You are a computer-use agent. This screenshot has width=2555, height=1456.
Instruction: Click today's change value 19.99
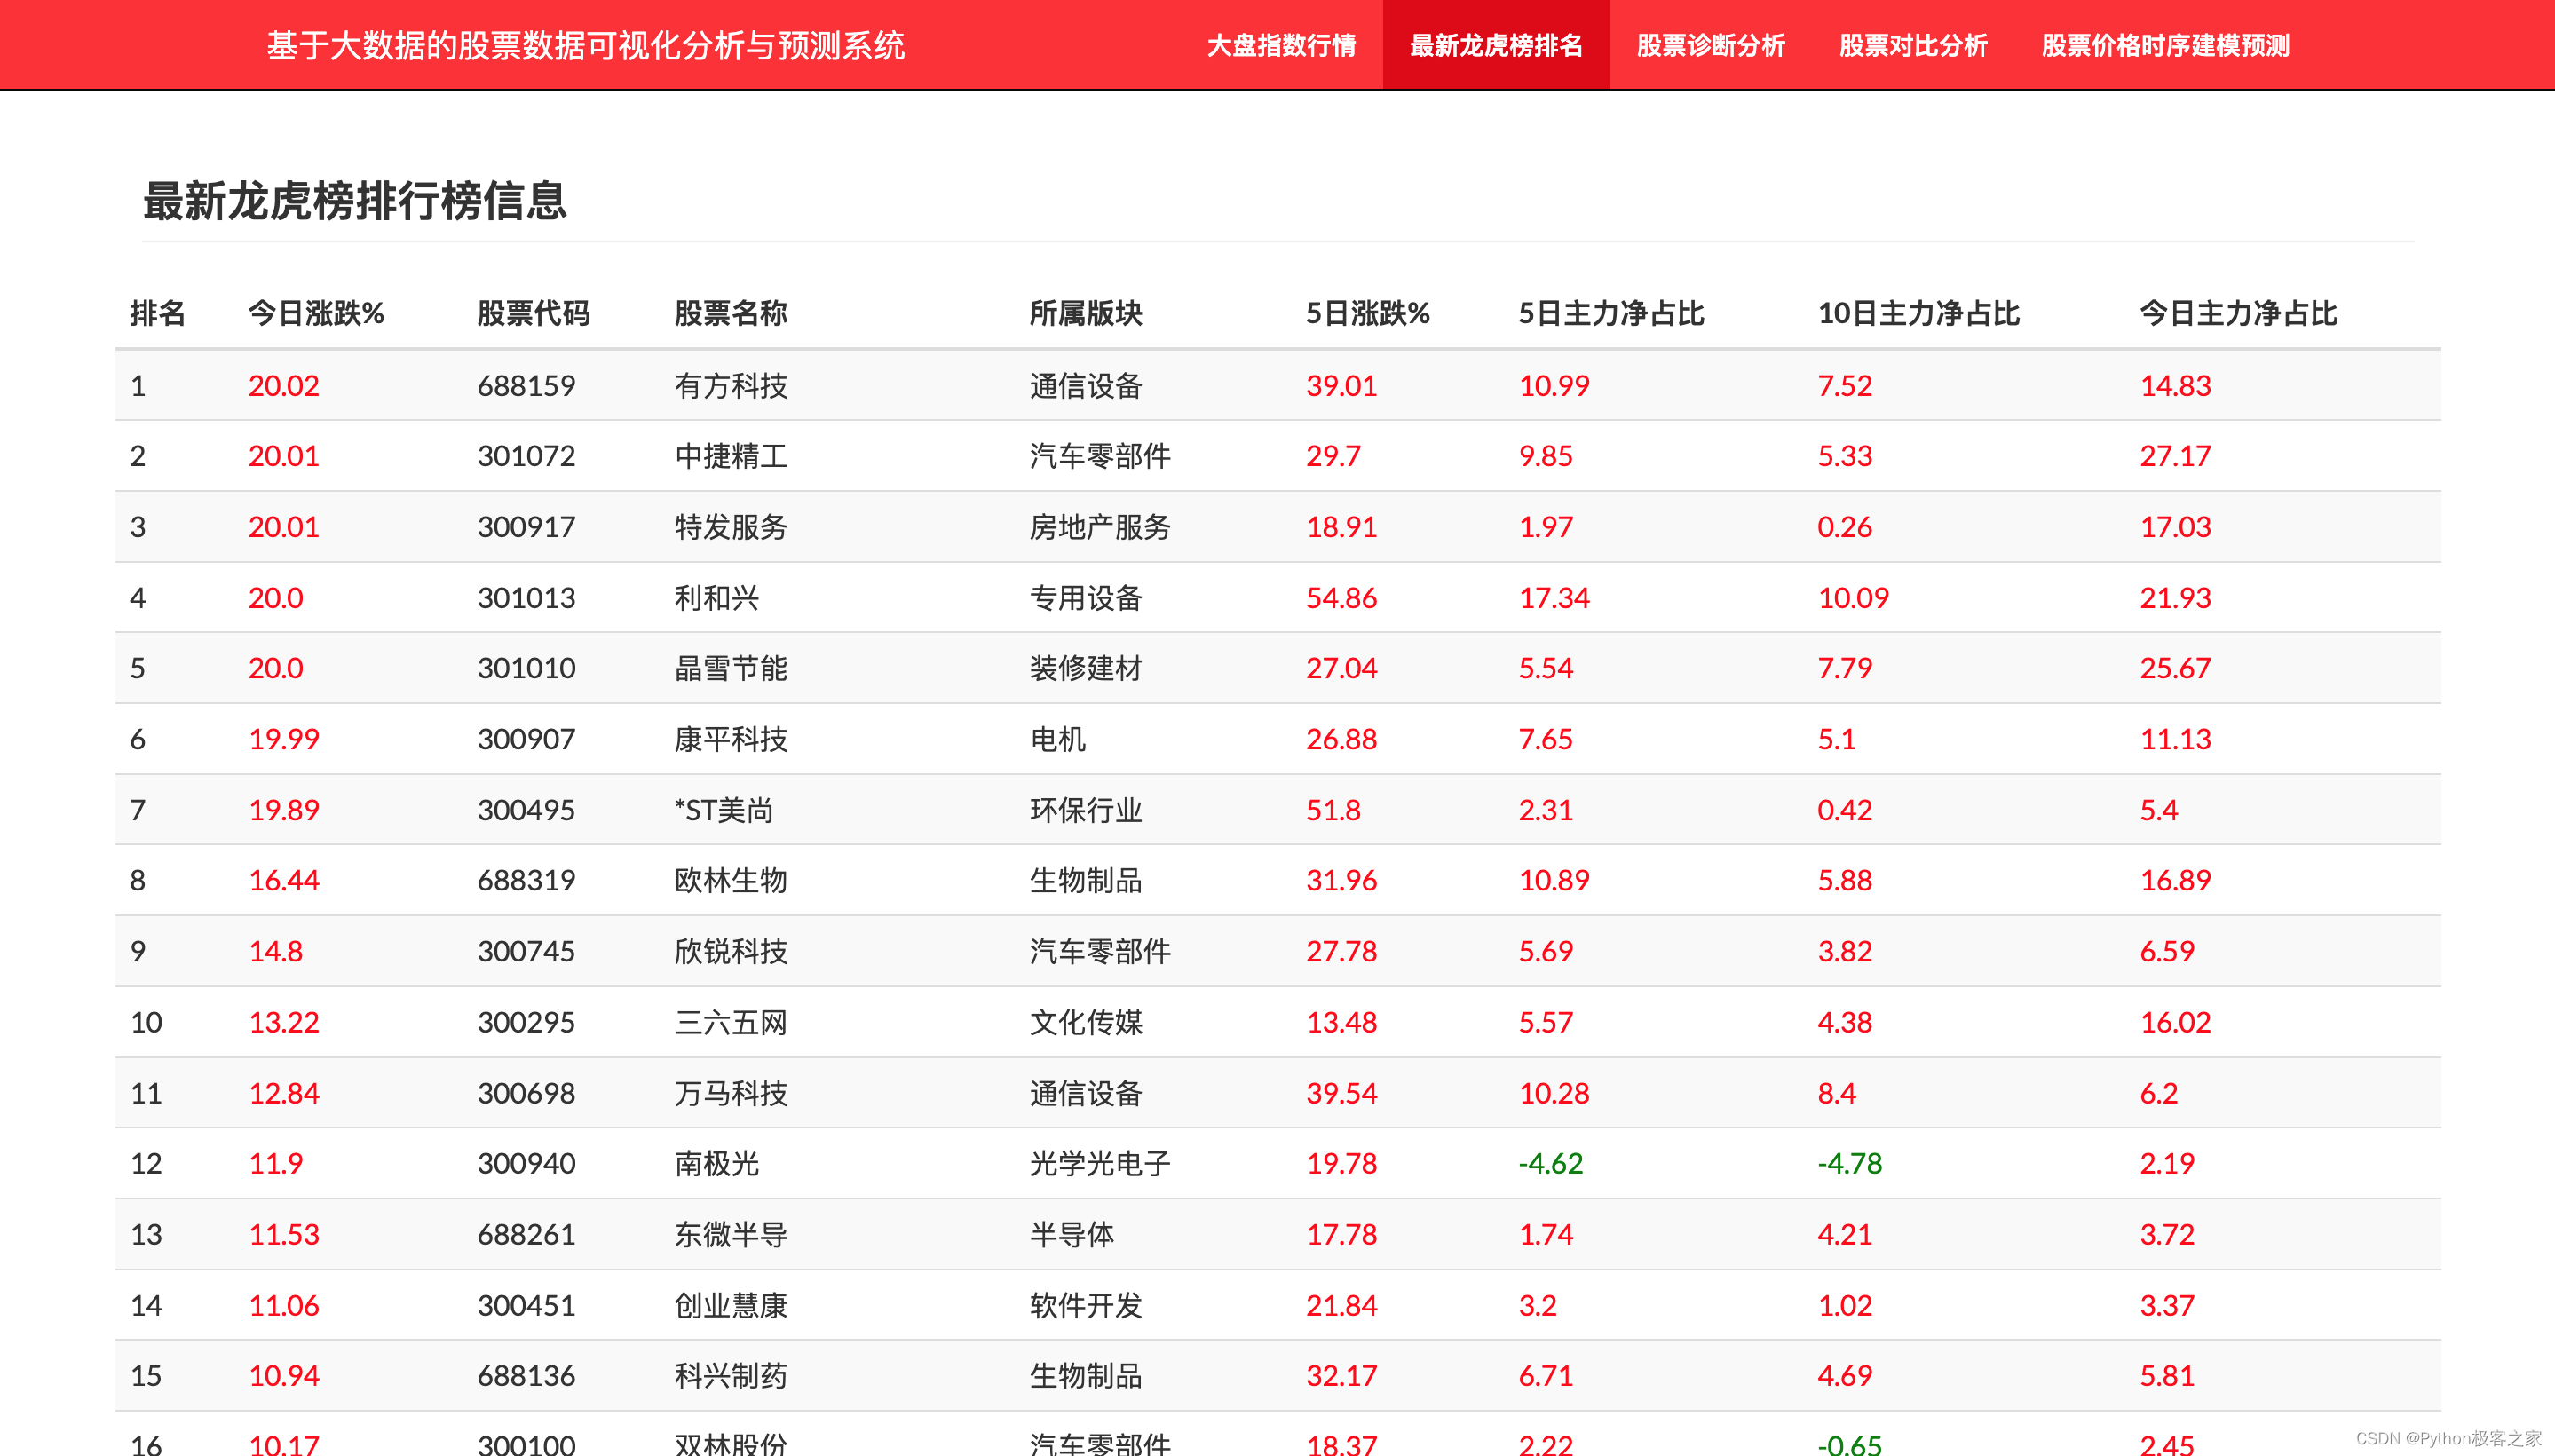(284, 739)
